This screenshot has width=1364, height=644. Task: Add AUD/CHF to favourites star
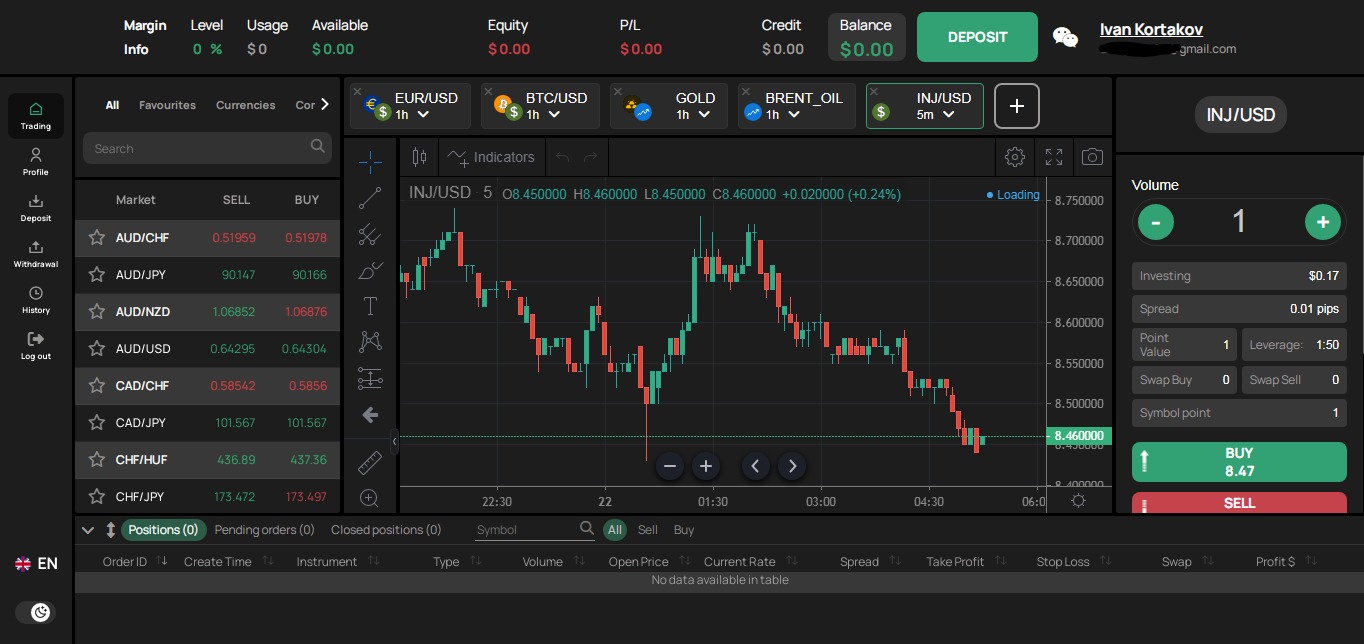pyautogui.click(x=97, y=237)
